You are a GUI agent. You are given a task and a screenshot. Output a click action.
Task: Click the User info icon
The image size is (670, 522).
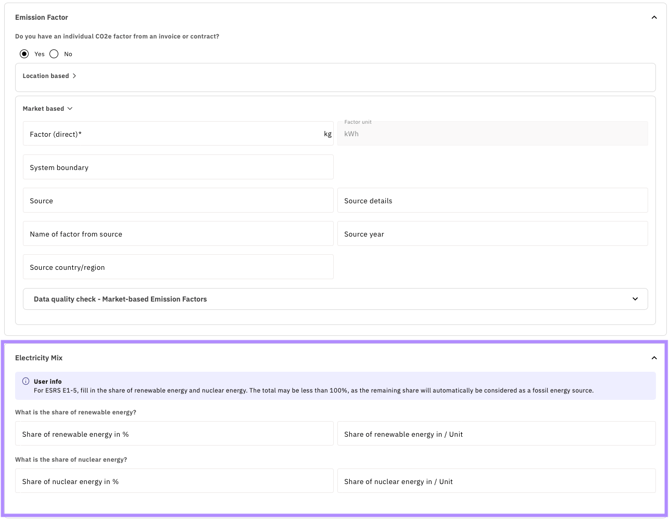(x=26, y=381)
